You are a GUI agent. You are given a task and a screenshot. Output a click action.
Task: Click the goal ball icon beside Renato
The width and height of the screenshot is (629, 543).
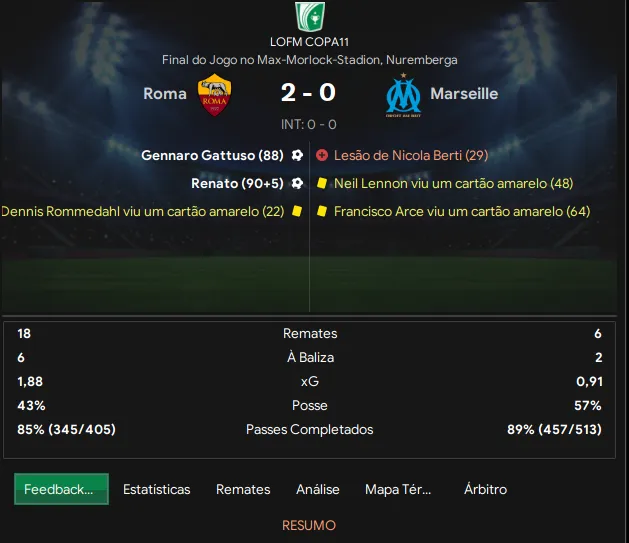(297, 184)
